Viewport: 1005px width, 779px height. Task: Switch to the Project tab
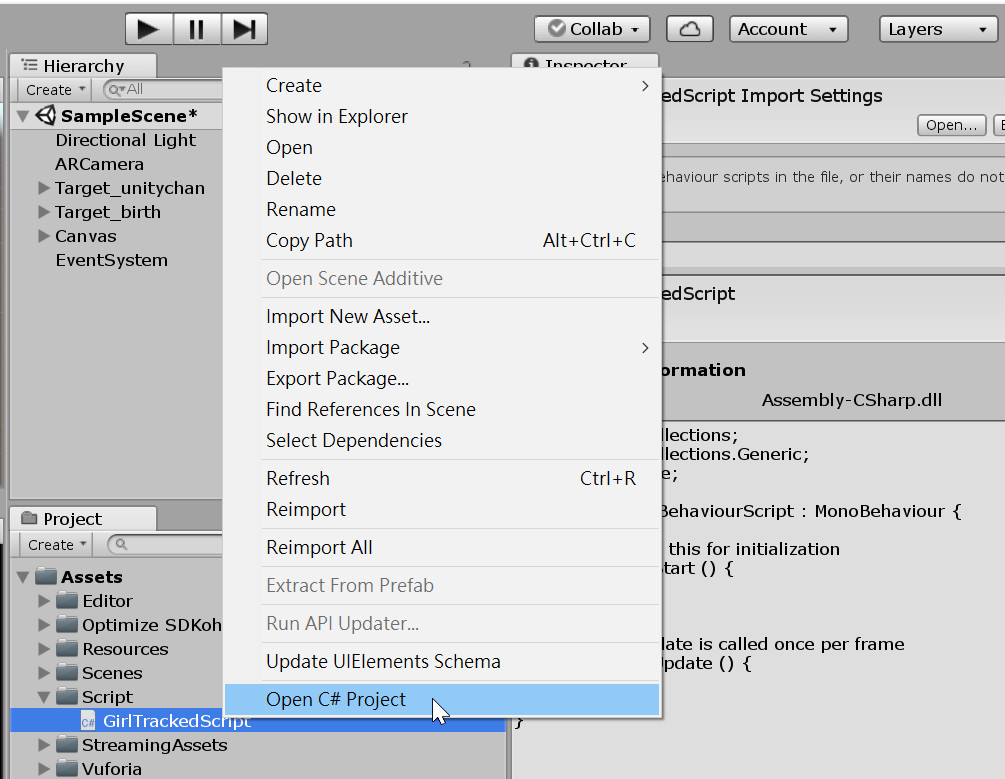pos(83,518)
